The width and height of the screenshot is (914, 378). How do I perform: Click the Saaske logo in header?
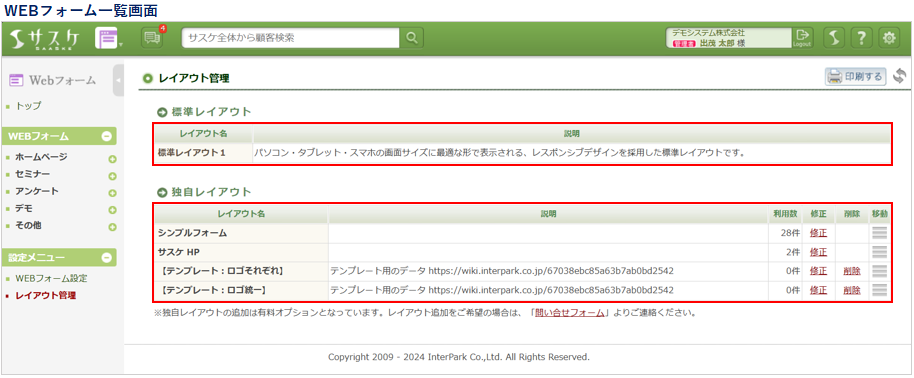tap(45, 38)
